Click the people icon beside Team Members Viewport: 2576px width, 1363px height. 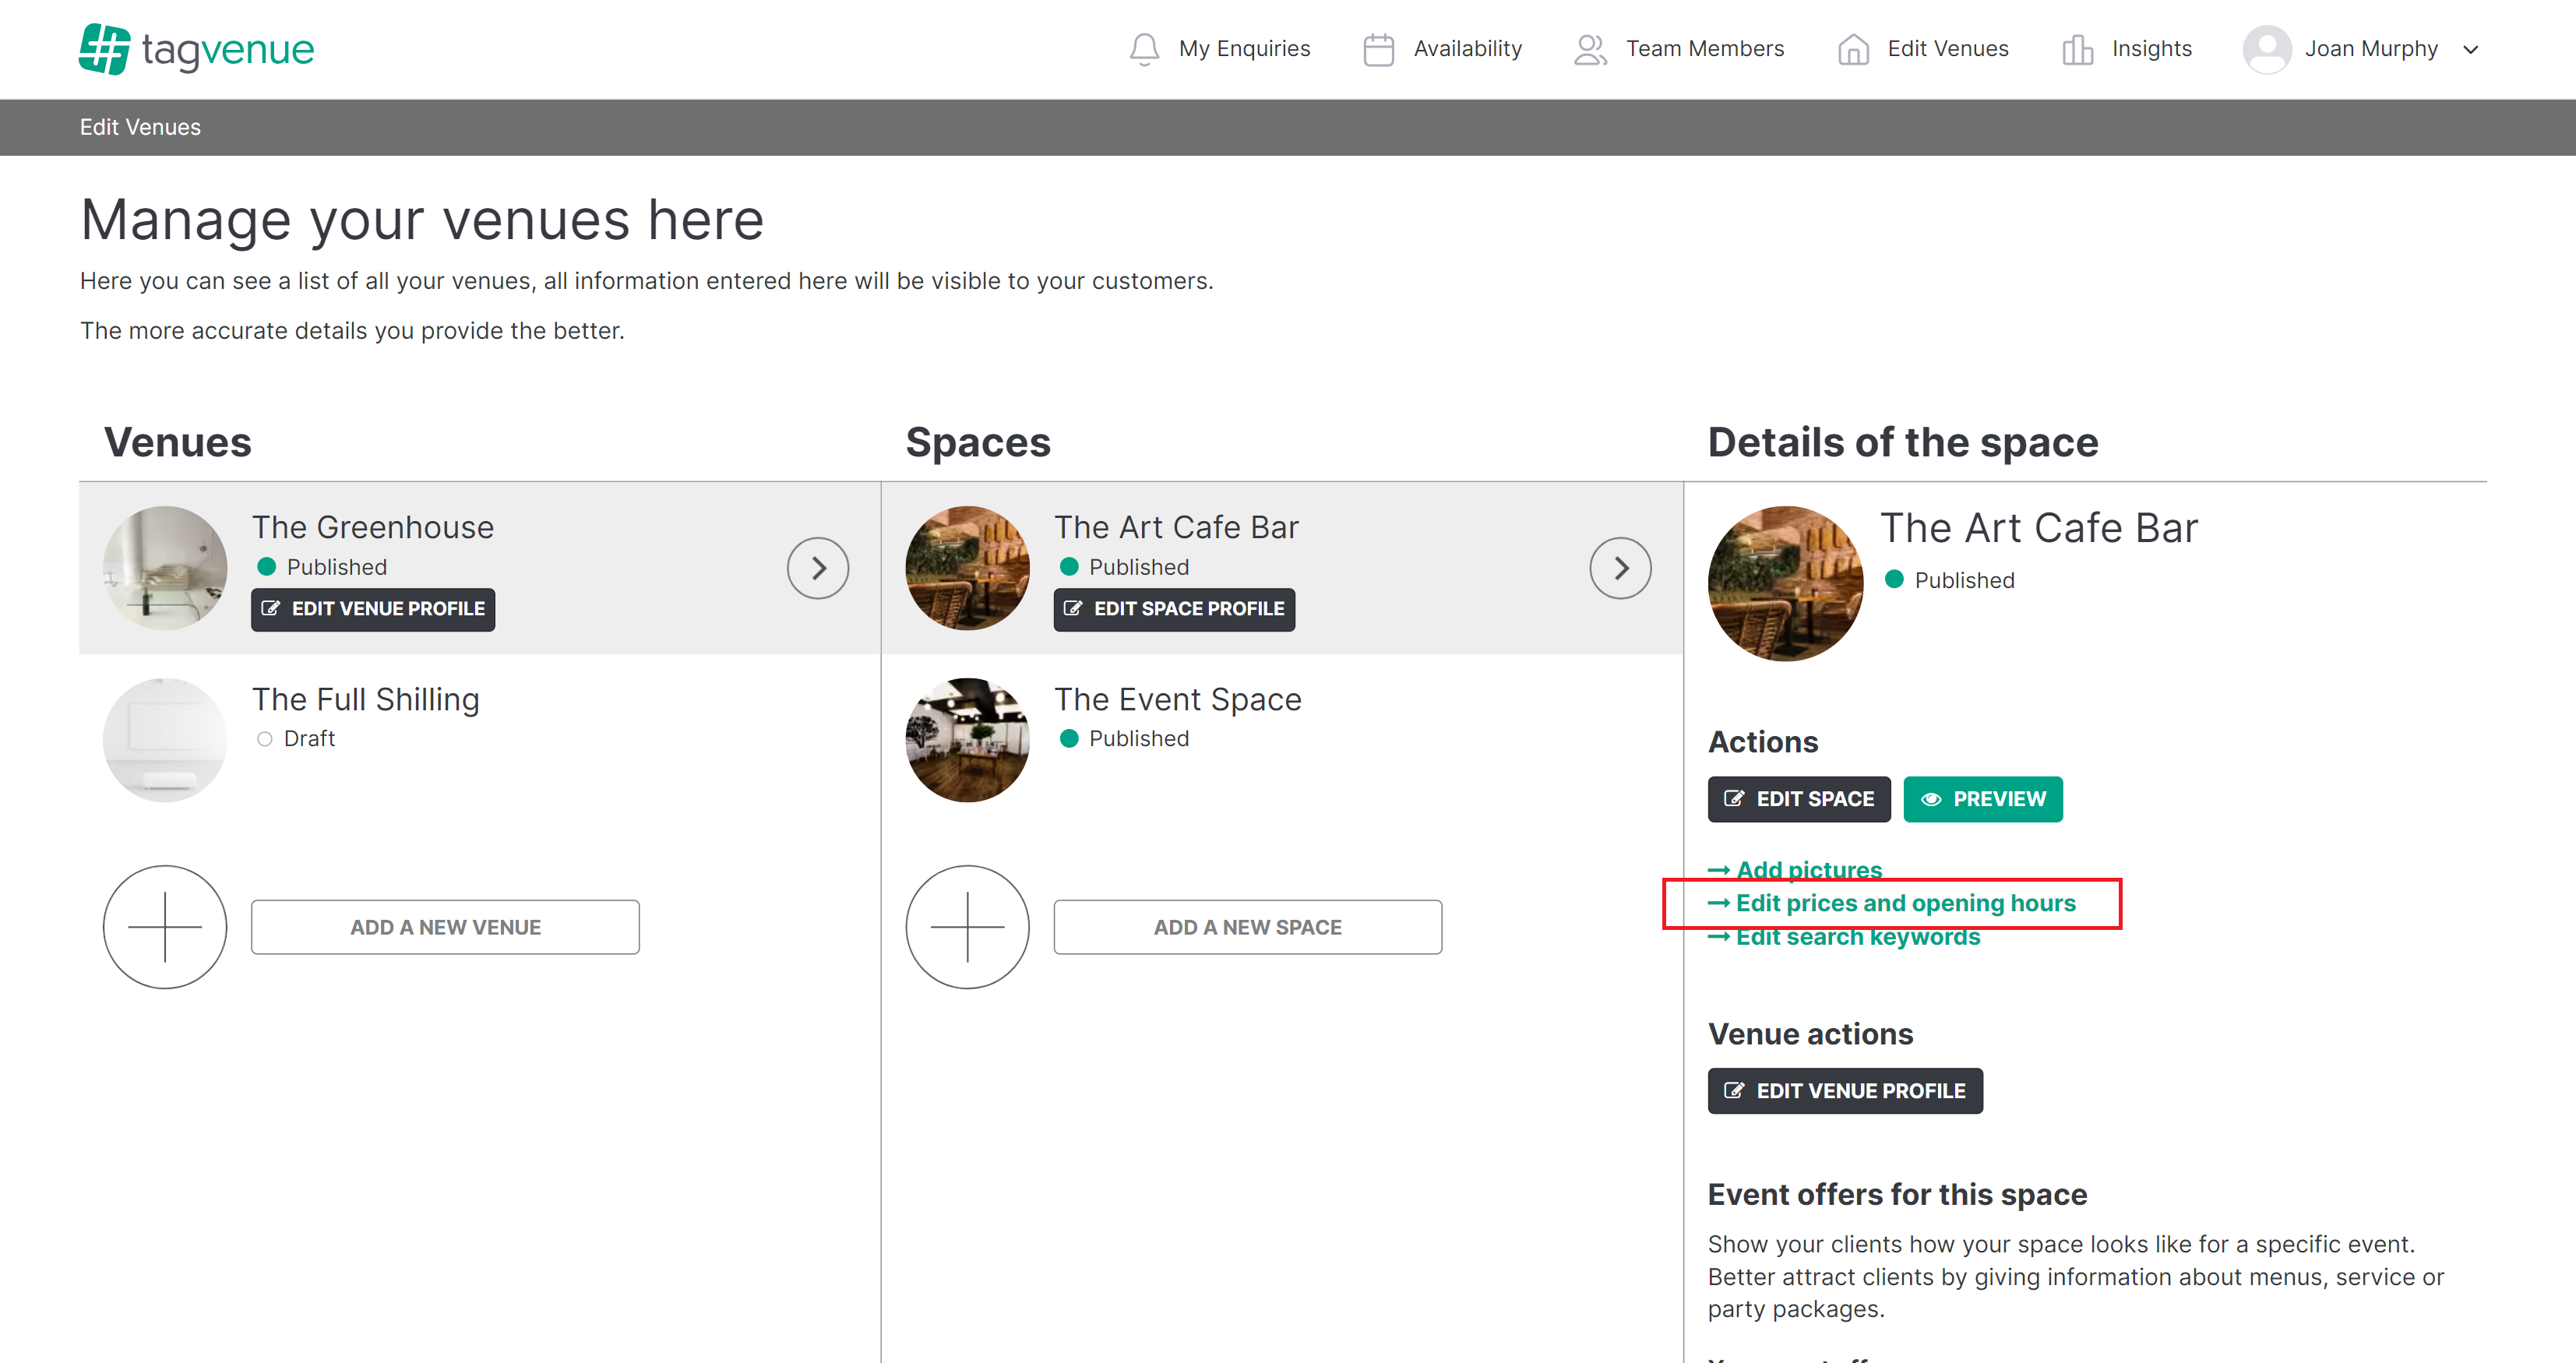tap(1590, 49)
